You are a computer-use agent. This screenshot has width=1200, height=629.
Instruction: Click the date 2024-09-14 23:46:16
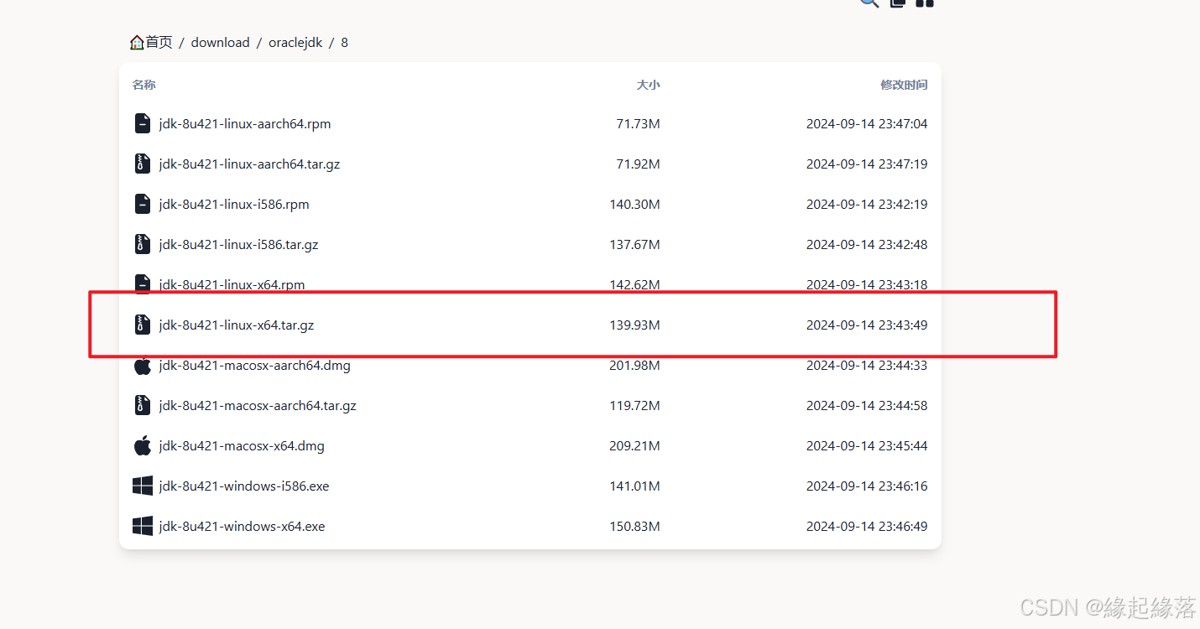[x=867, y=486]
